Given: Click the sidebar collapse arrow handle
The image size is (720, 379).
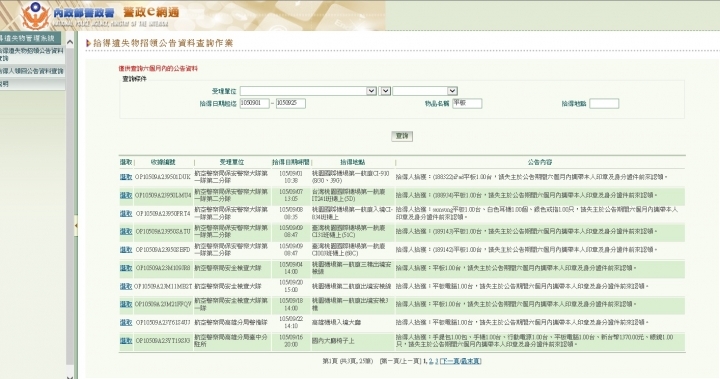Looking at the screenshot, I should click(76, 226).
